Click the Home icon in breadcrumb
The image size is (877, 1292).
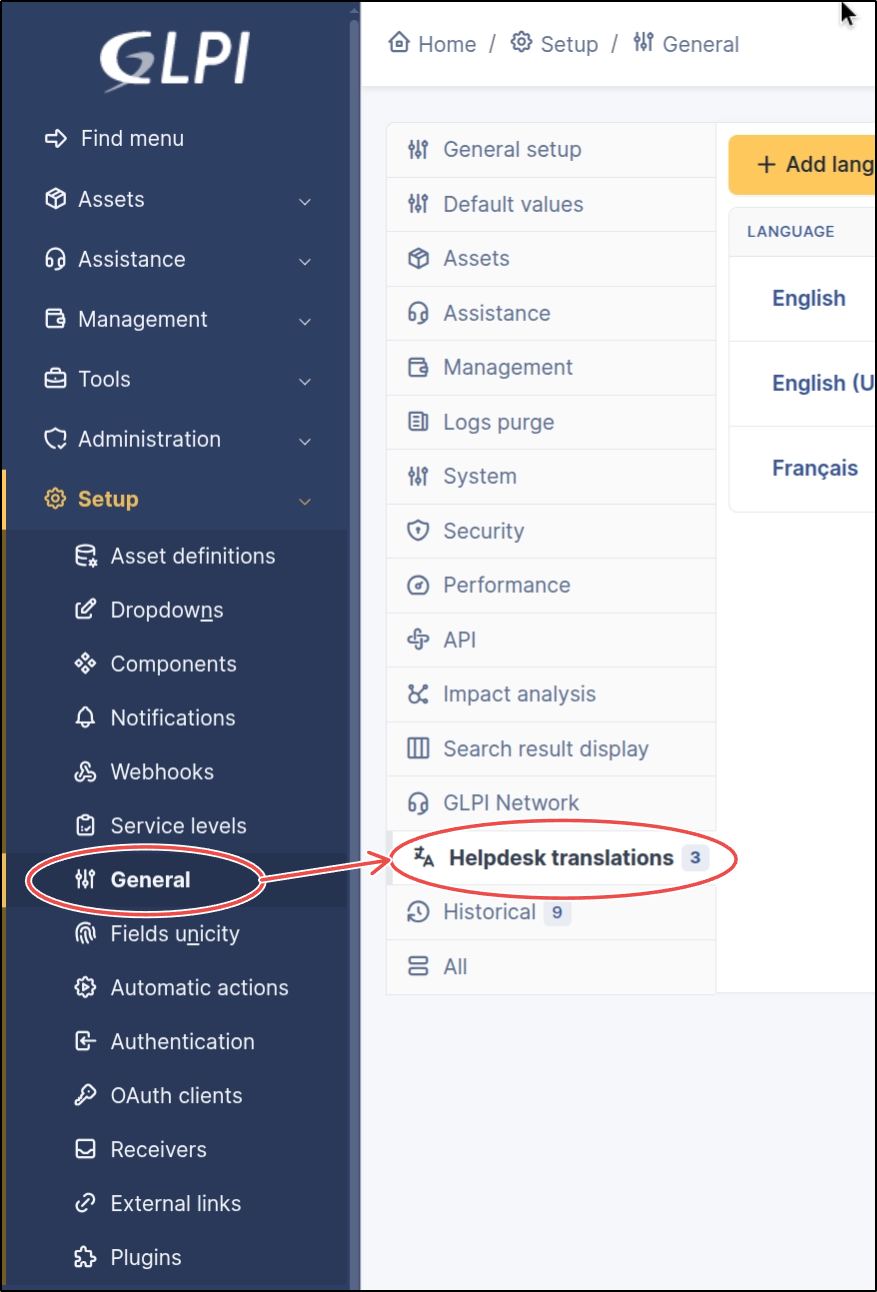(399, 43)
